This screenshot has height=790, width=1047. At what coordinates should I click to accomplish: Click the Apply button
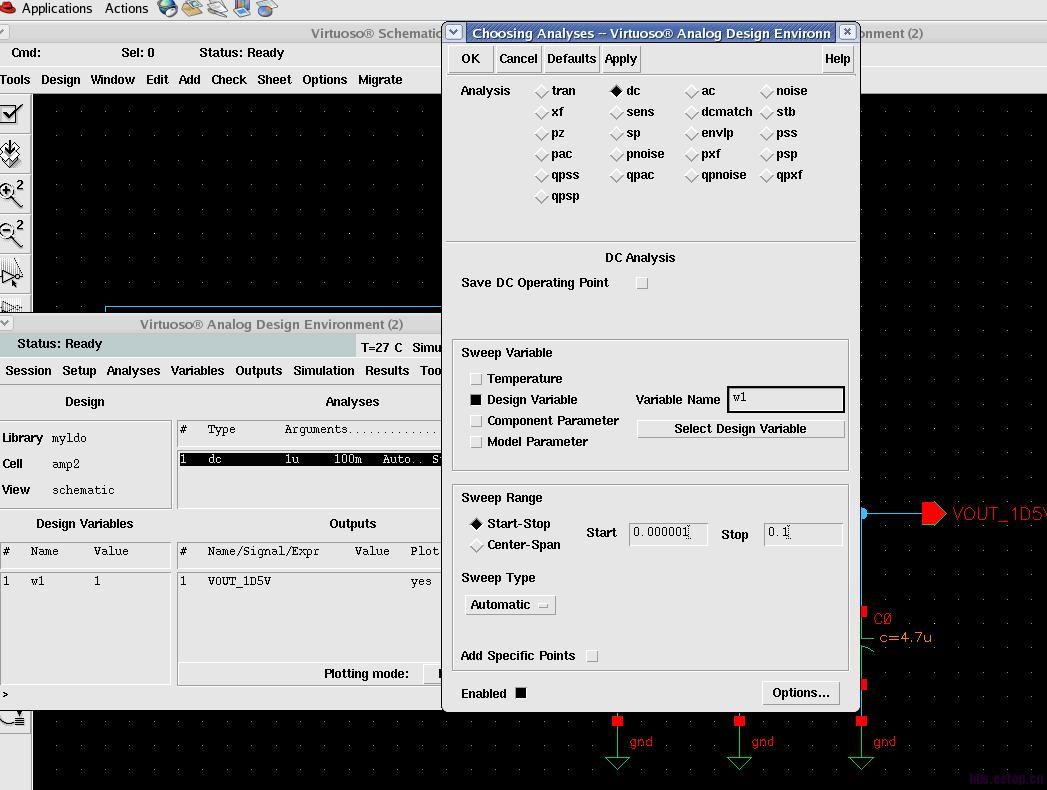click(620, 59)
